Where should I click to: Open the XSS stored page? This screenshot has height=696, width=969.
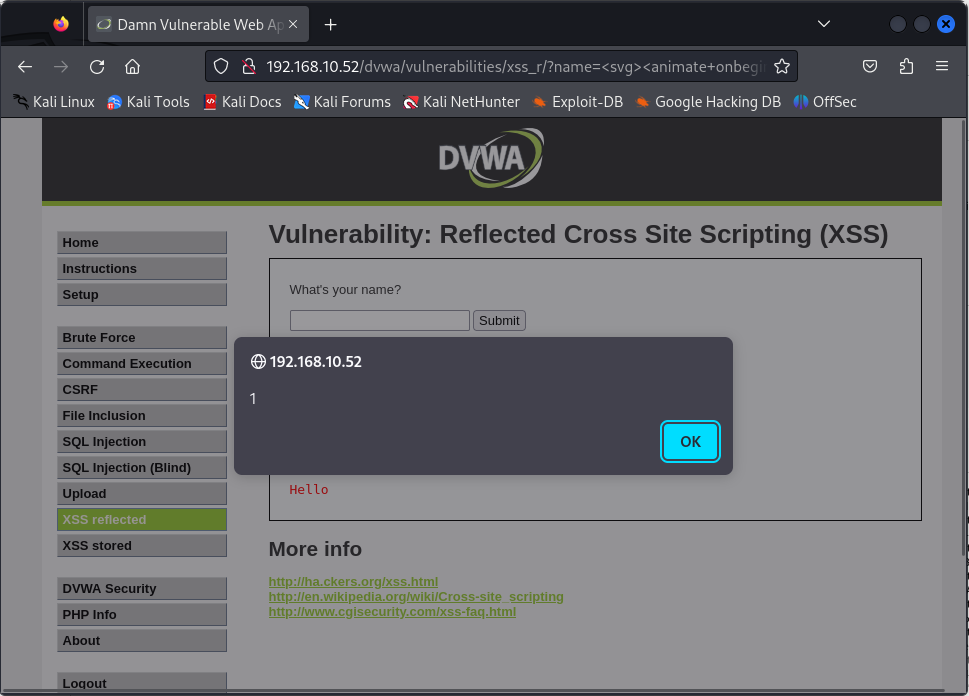point(142,545)
